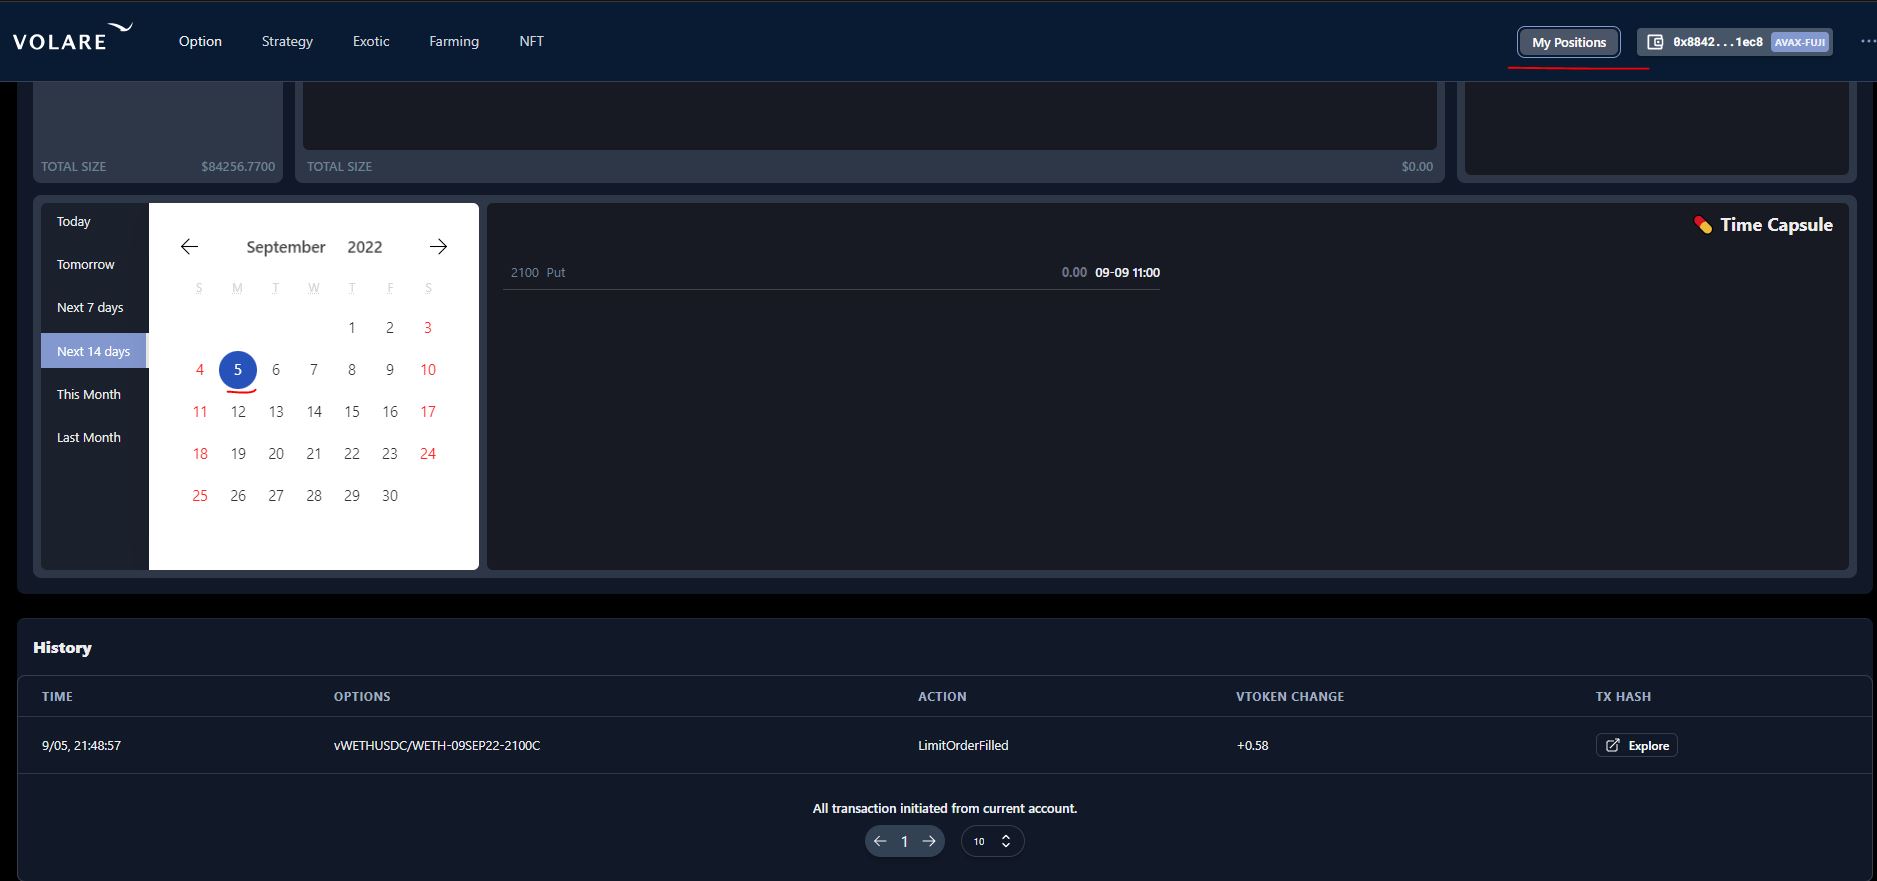The image size is (1877, 881).
Task: Open the NFT menu
Action: pos(531,41)
